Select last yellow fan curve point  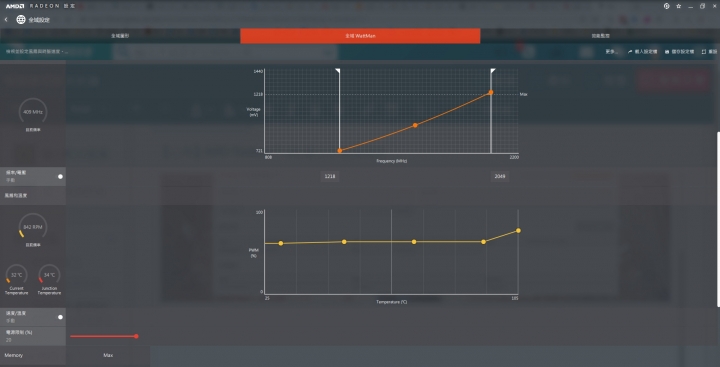pyautogui.click(x=518, y=231)
